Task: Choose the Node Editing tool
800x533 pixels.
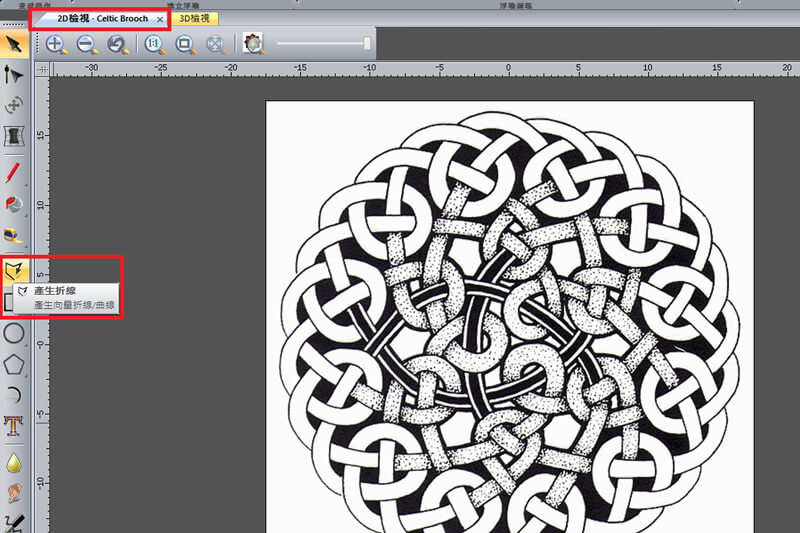Action: (x=14, y=74)
